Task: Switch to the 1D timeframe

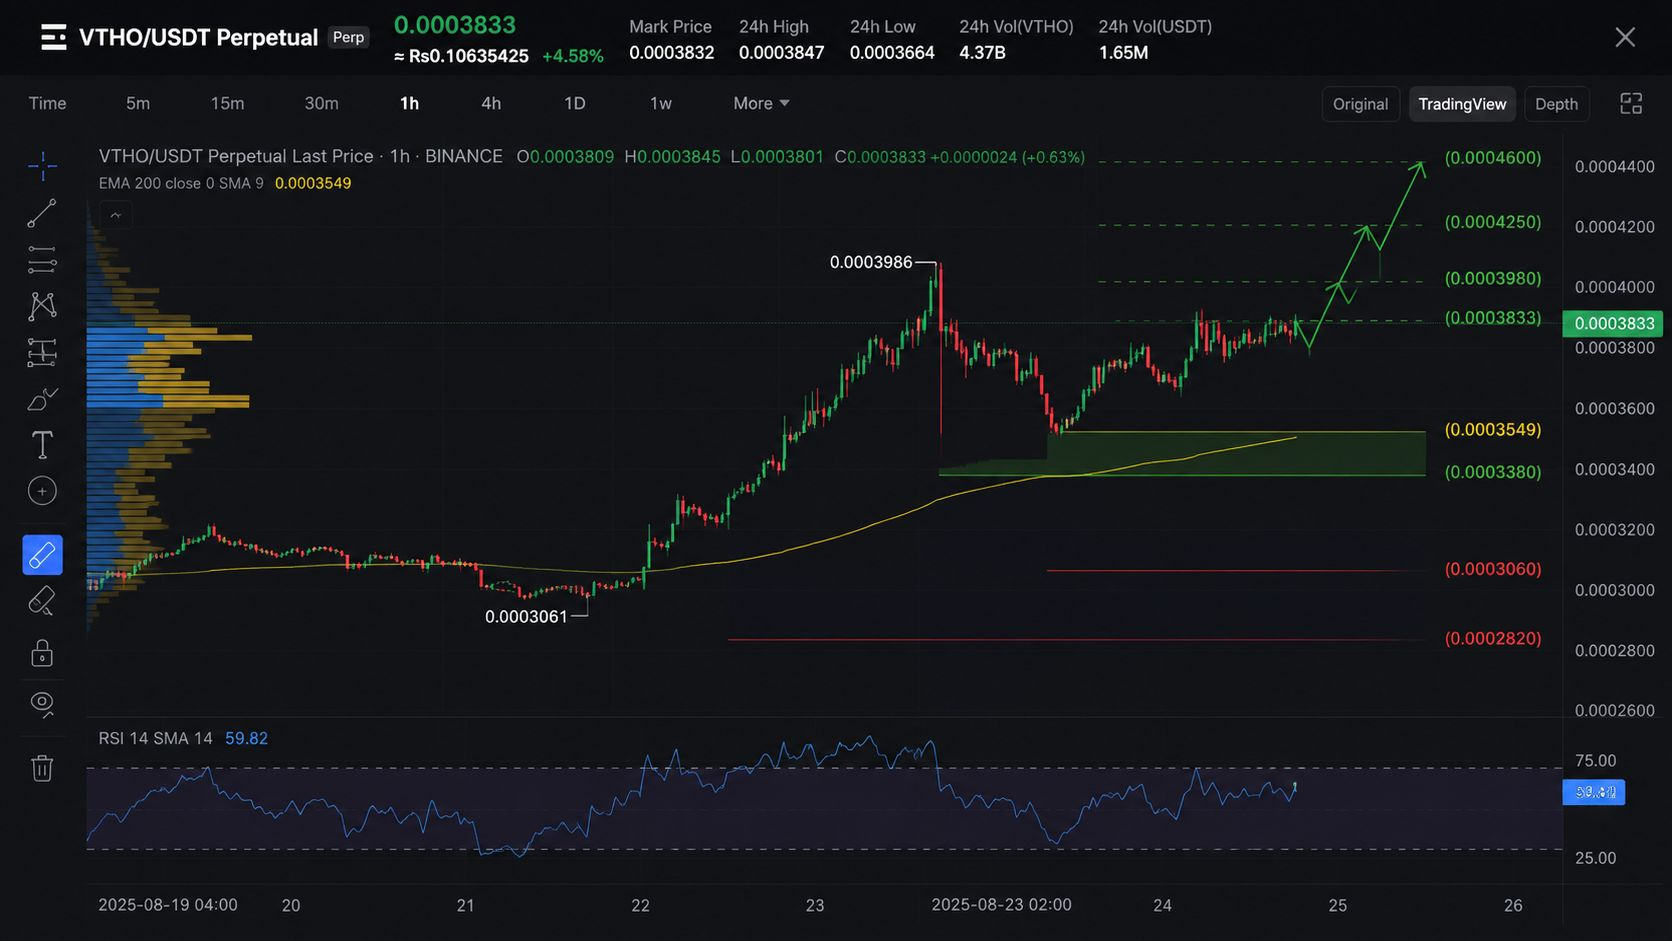Action: click(x=574, y=103)
